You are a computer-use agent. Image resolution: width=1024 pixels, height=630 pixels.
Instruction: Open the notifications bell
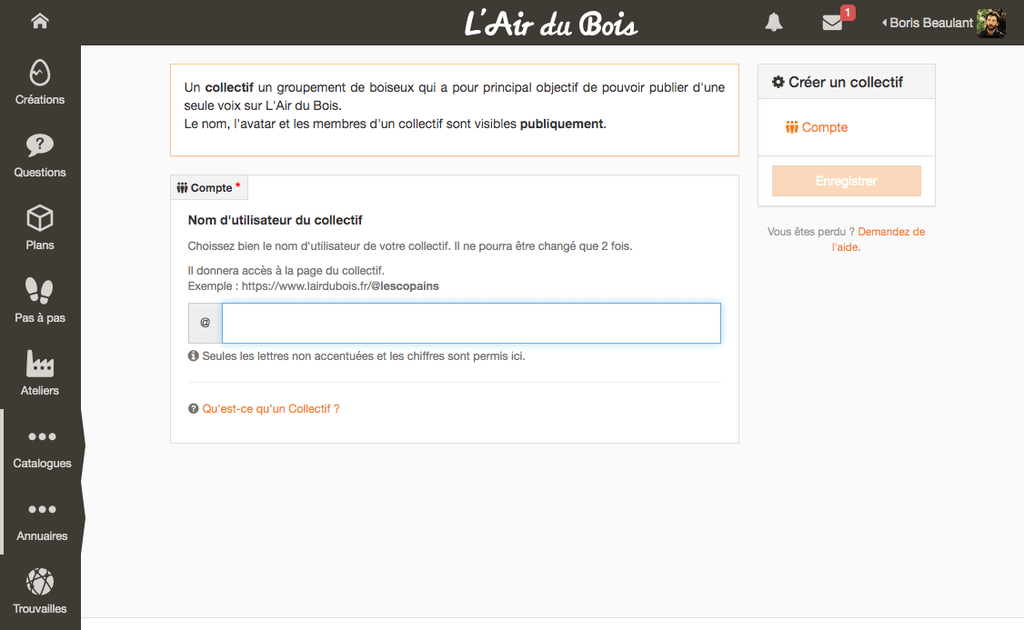pyautogui.click(x=774, y=22)
